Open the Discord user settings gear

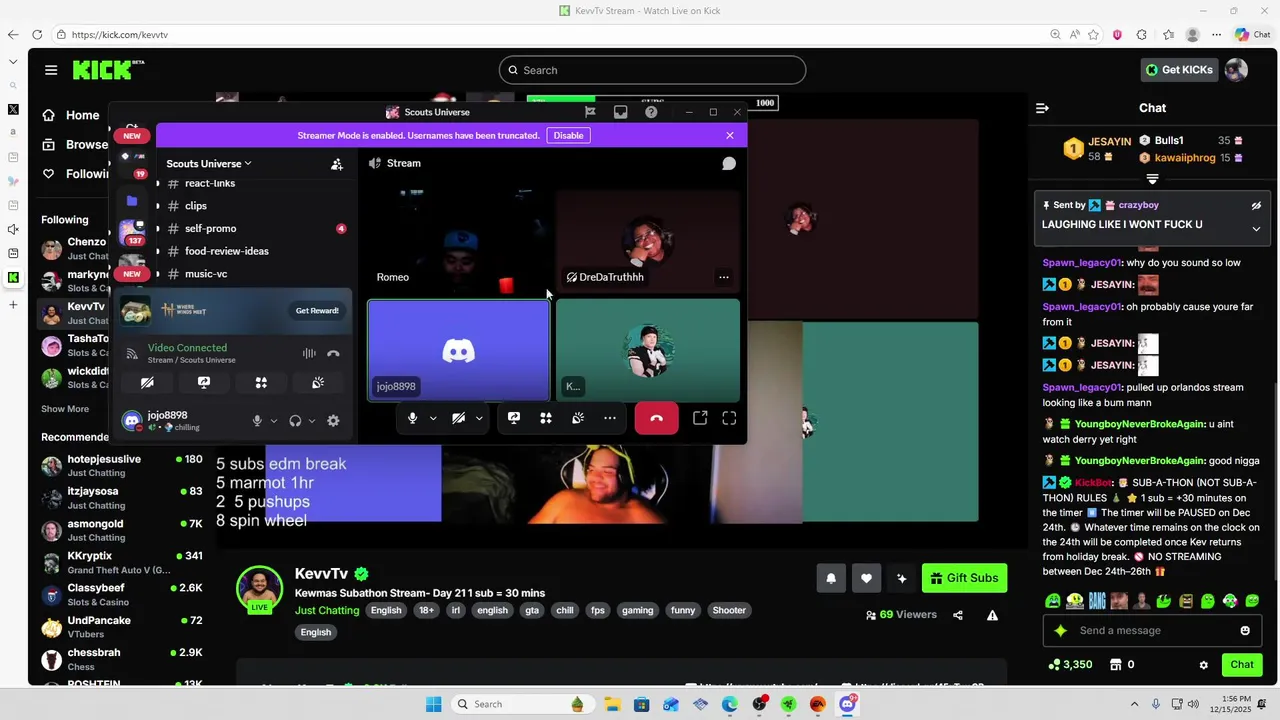click(x=333, y=421)
